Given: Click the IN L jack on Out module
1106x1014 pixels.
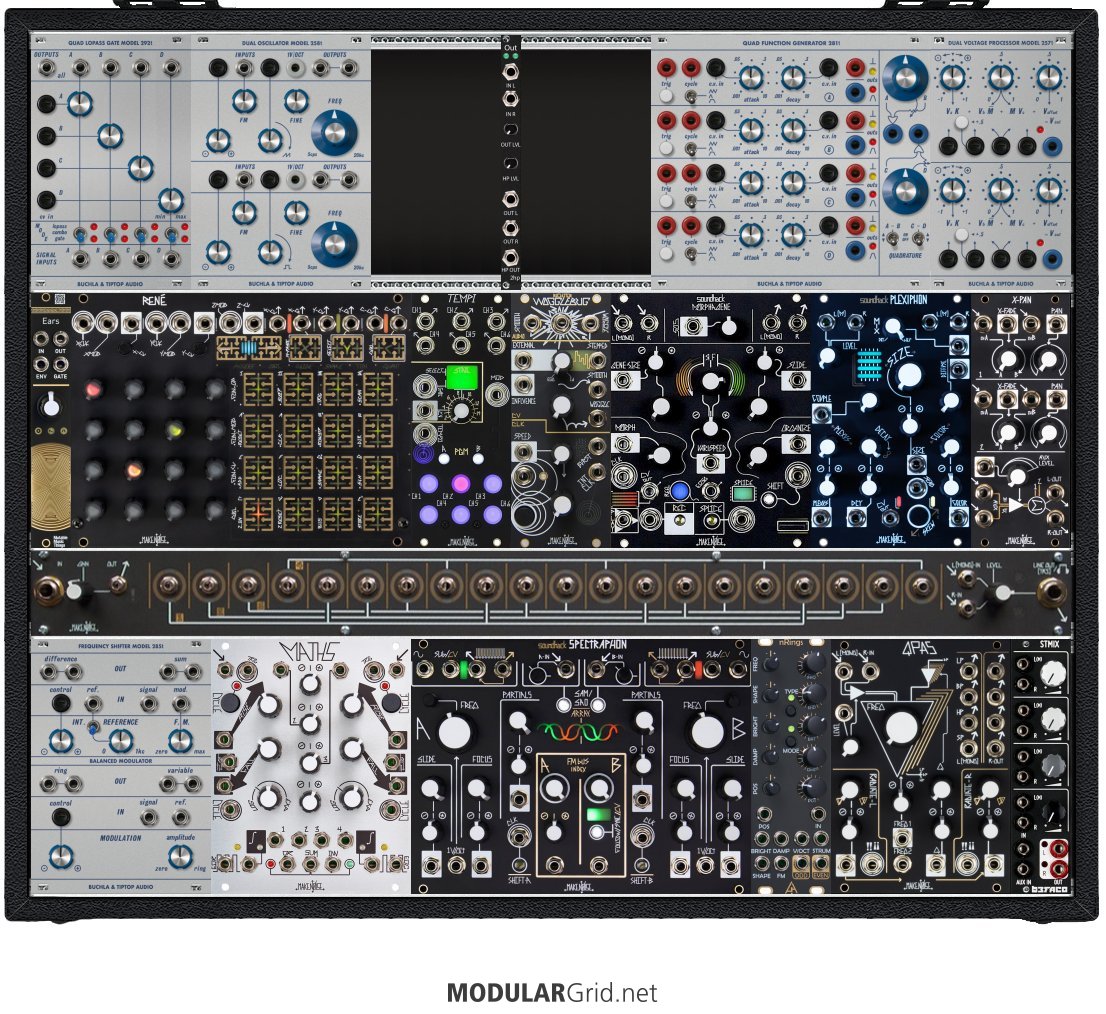Looking at the screenshot, I should click(510, 71).
